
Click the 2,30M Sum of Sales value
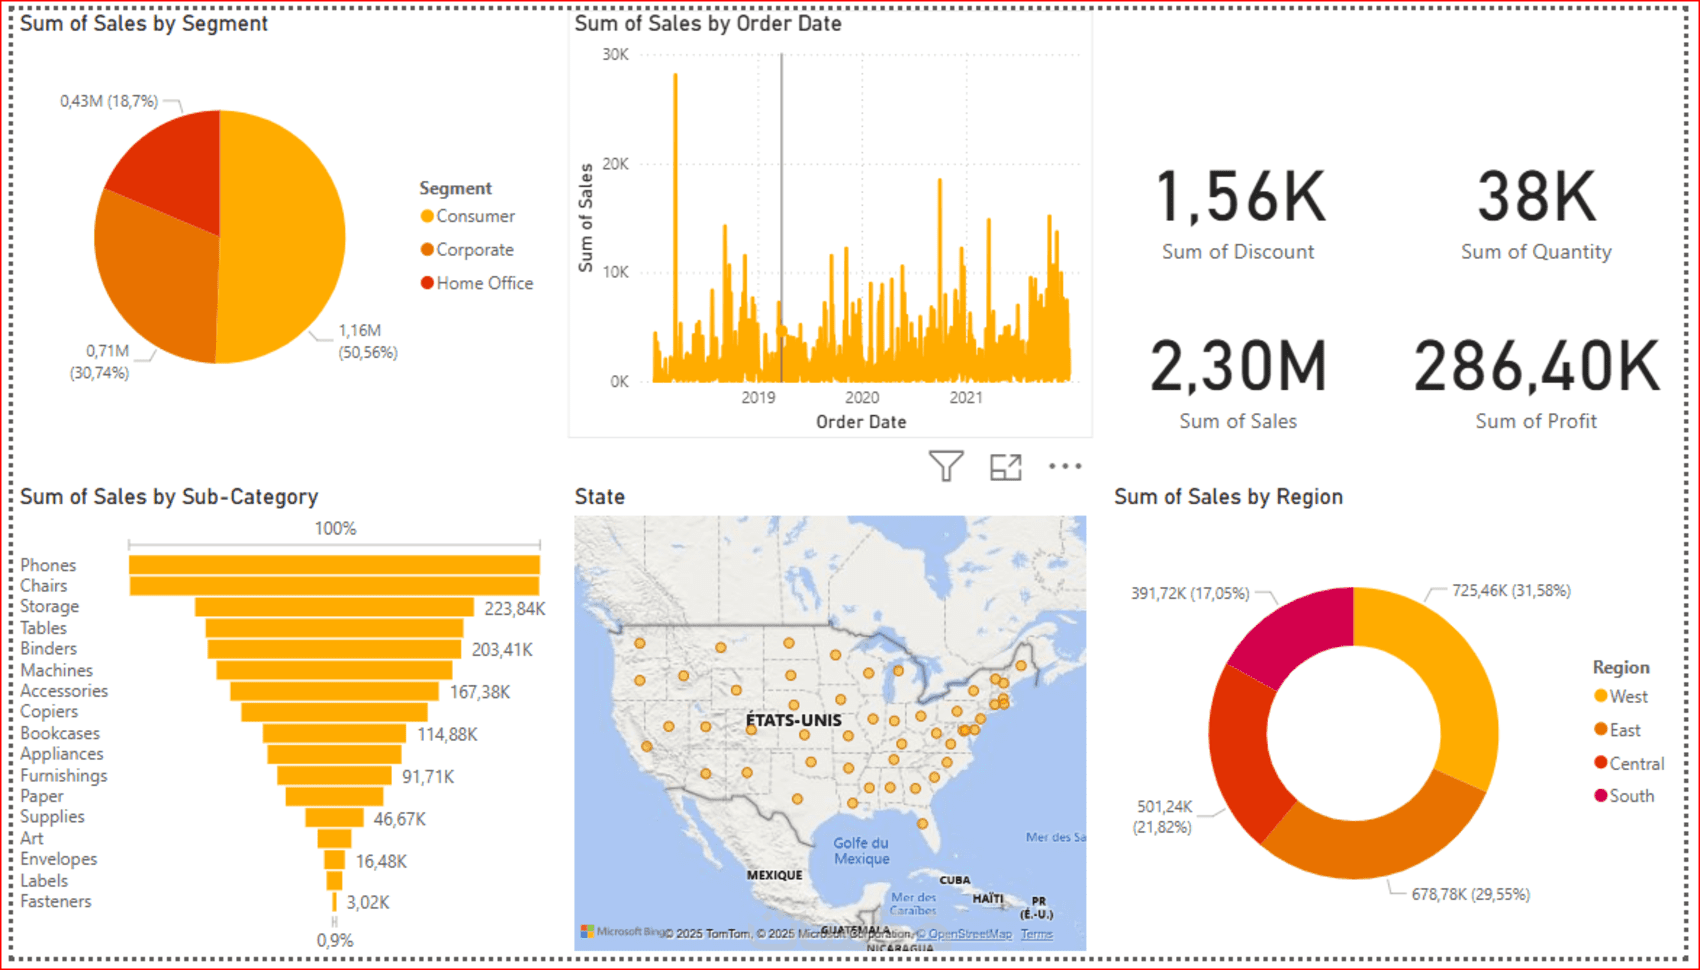(x=1238, y=366)
